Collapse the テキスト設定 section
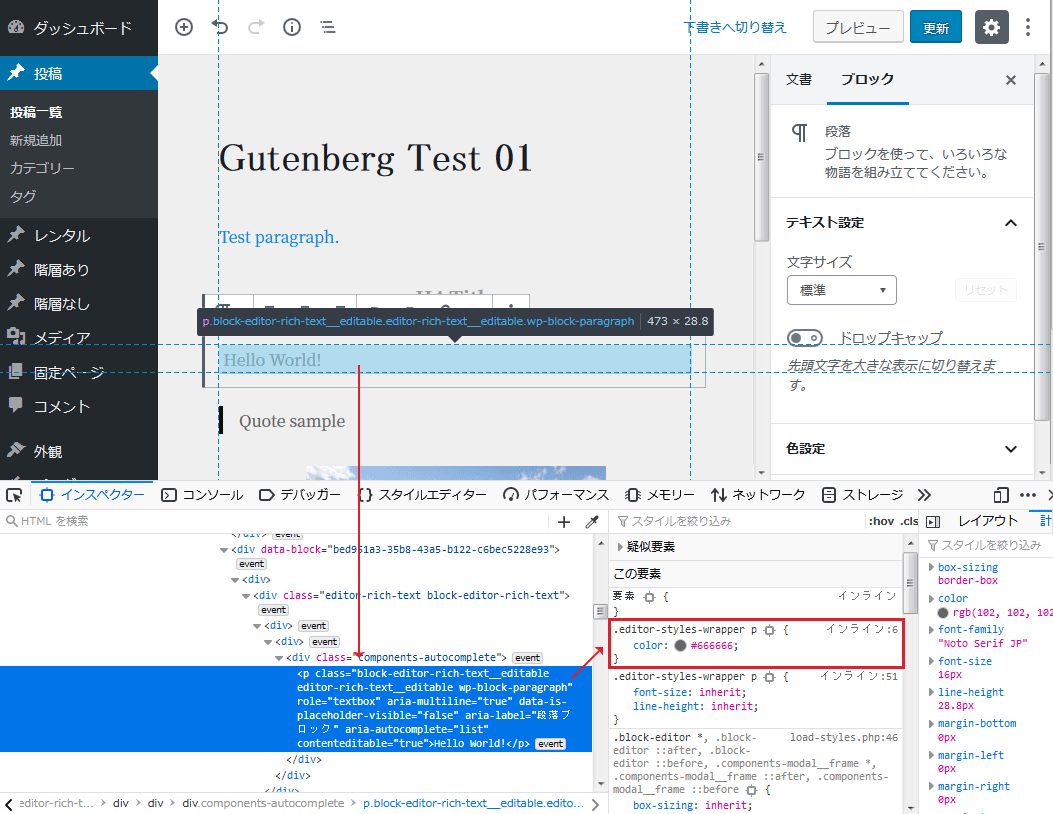Viewport: 1053px width, 814px height. click(1010, 222)
